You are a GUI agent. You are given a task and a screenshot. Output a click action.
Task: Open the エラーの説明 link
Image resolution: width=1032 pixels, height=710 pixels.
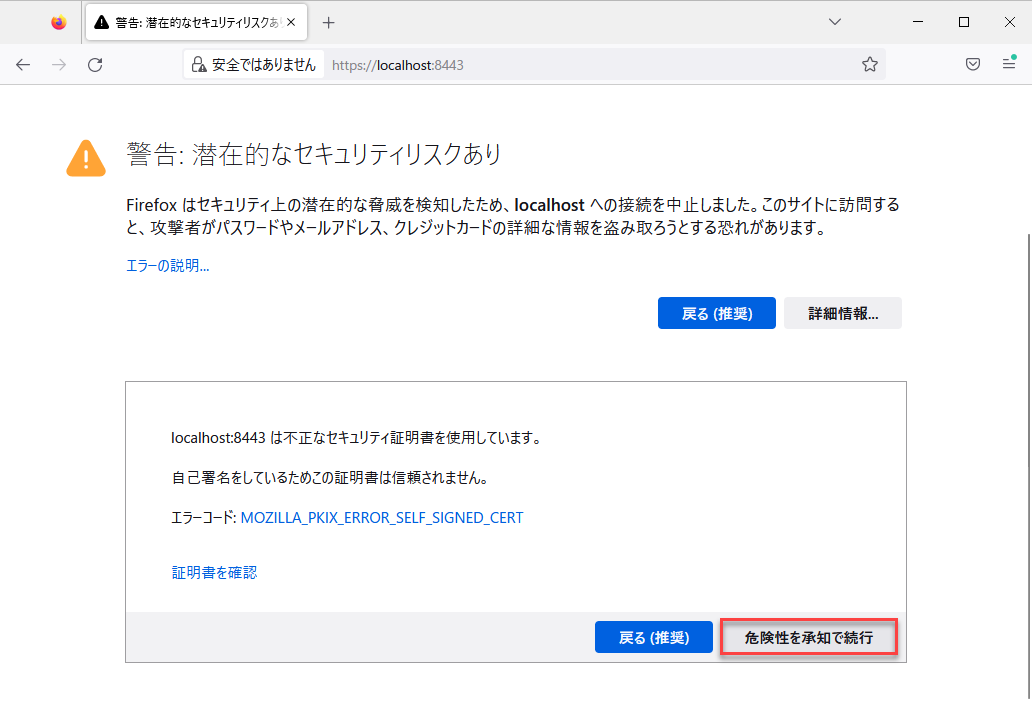coord(166,265)
